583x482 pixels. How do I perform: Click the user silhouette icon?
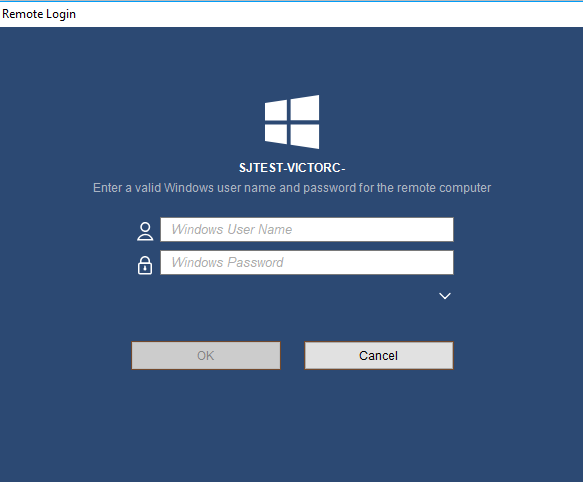pos(145,232)
